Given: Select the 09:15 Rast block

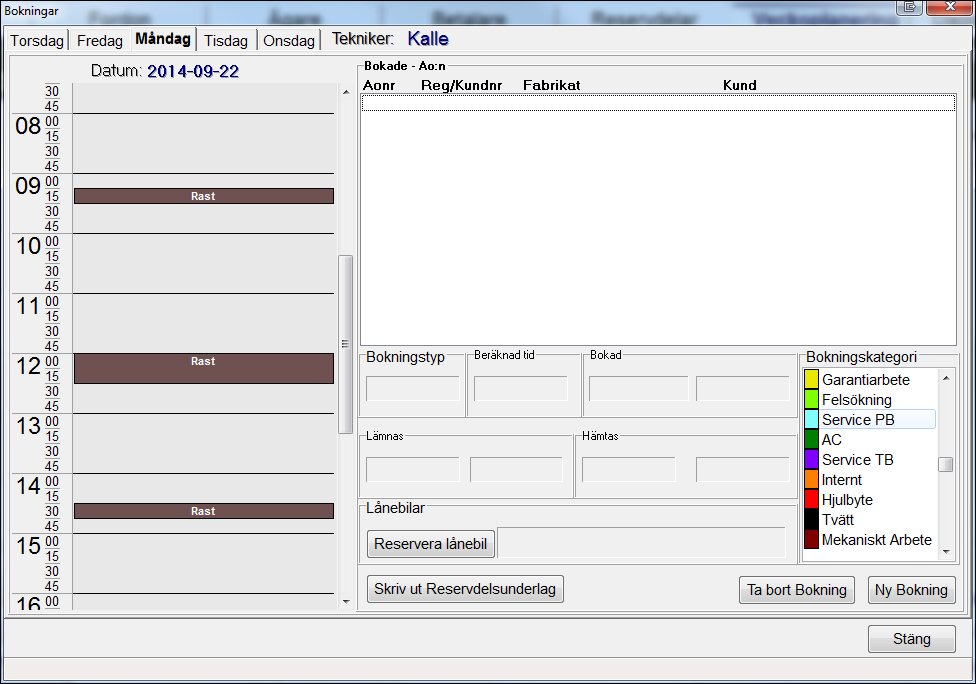Looking at the screenshot, I should [204, 196].
